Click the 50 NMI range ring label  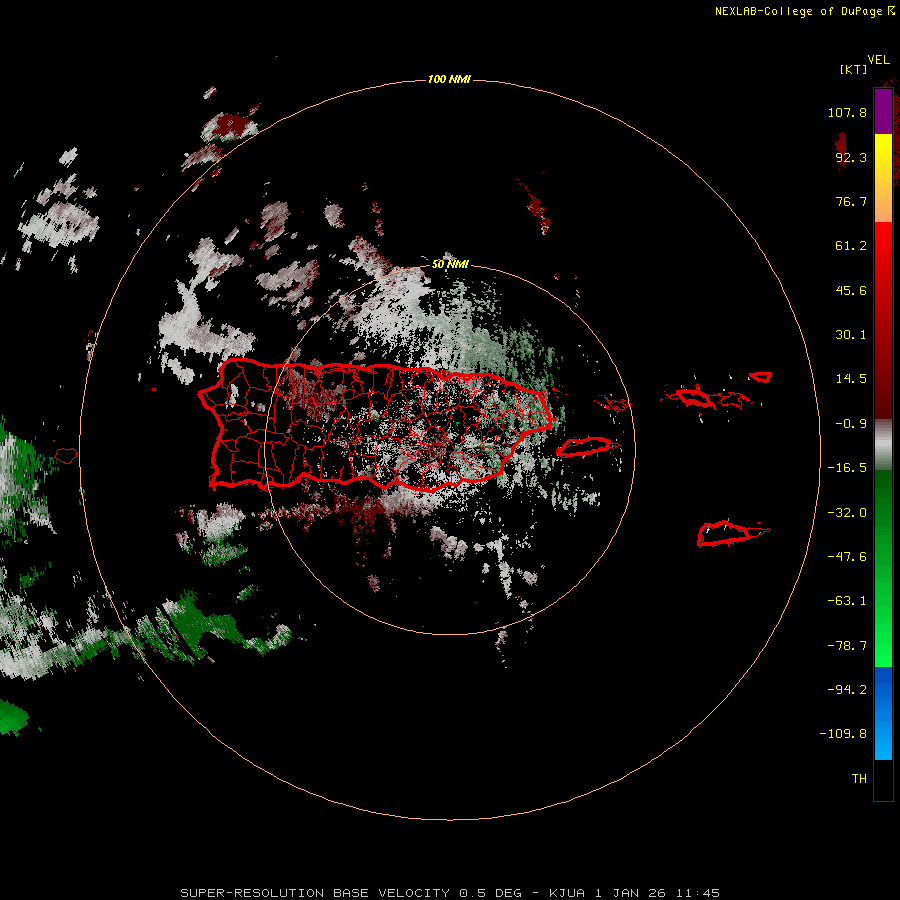450,264
